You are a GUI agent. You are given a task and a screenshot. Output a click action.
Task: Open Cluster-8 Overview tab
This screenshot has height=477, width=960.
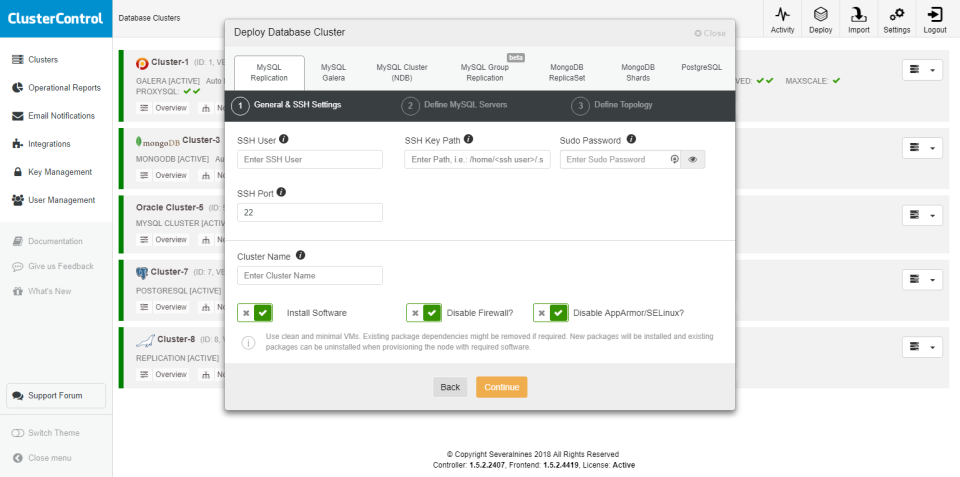pyautogui.click(x=163, y=375)
